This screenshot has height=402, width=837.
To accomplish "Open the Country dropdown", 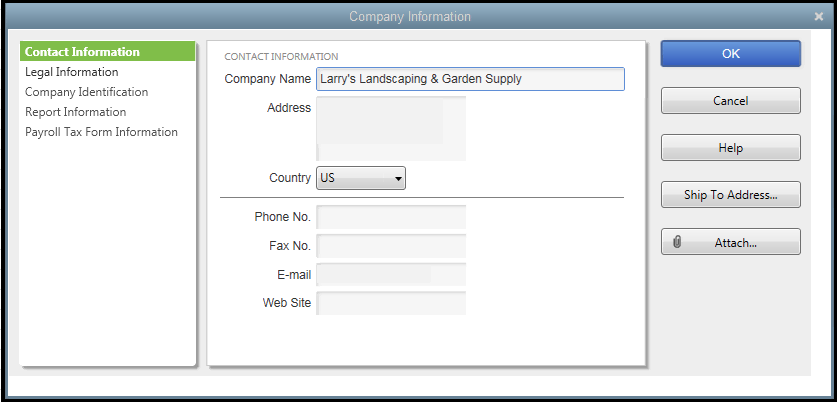I will click(361, 178).
